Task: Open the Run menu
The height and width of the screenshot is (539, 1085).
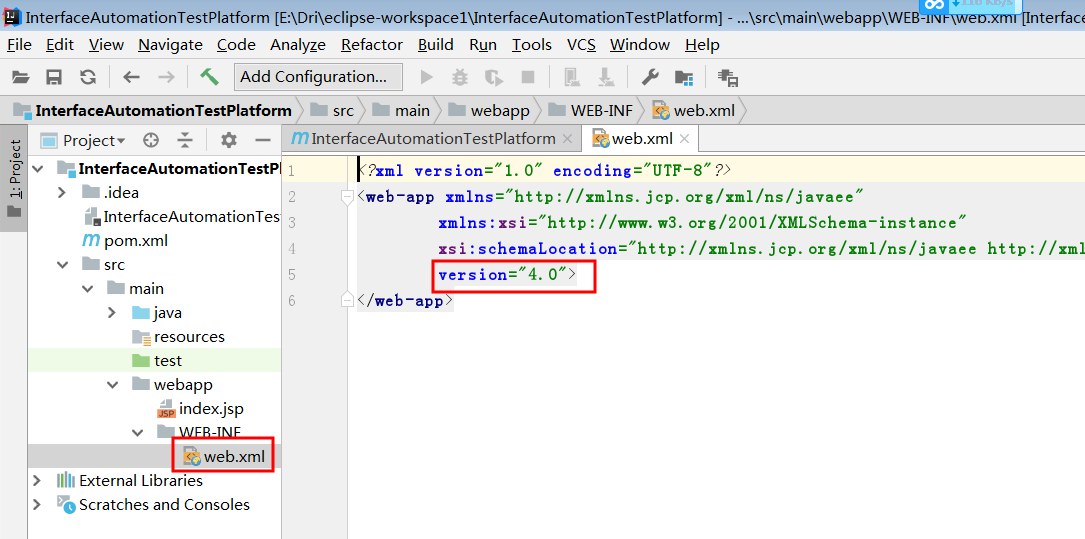Action: click(483, 45)
